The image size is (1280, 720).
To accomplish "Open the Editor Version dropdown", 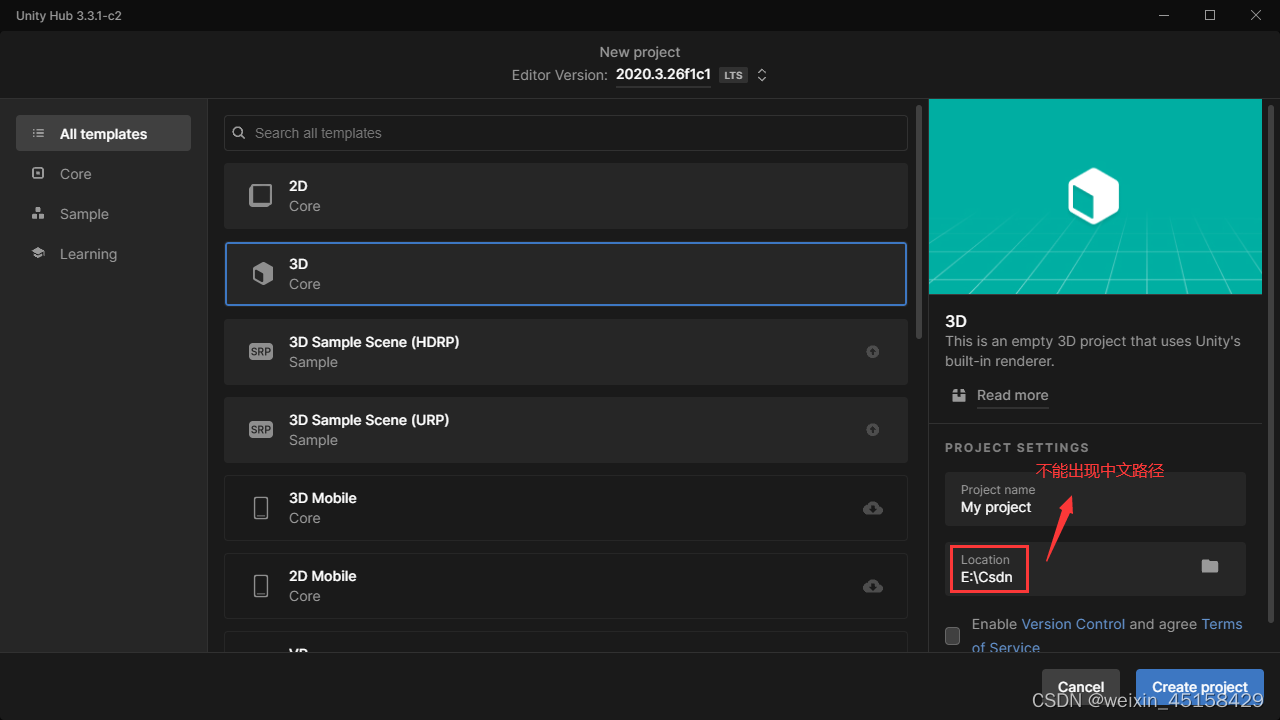I will click(663, 75).
